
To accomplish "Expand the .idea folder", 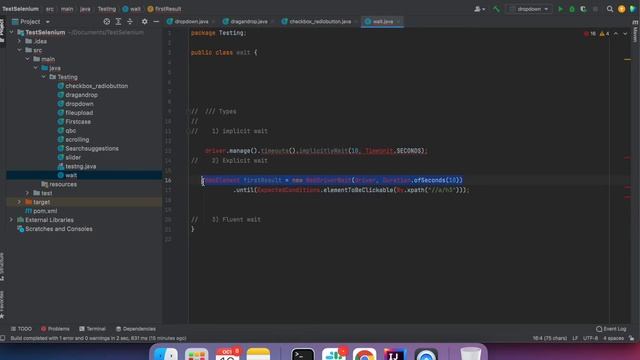I will [x=19, y=41].
